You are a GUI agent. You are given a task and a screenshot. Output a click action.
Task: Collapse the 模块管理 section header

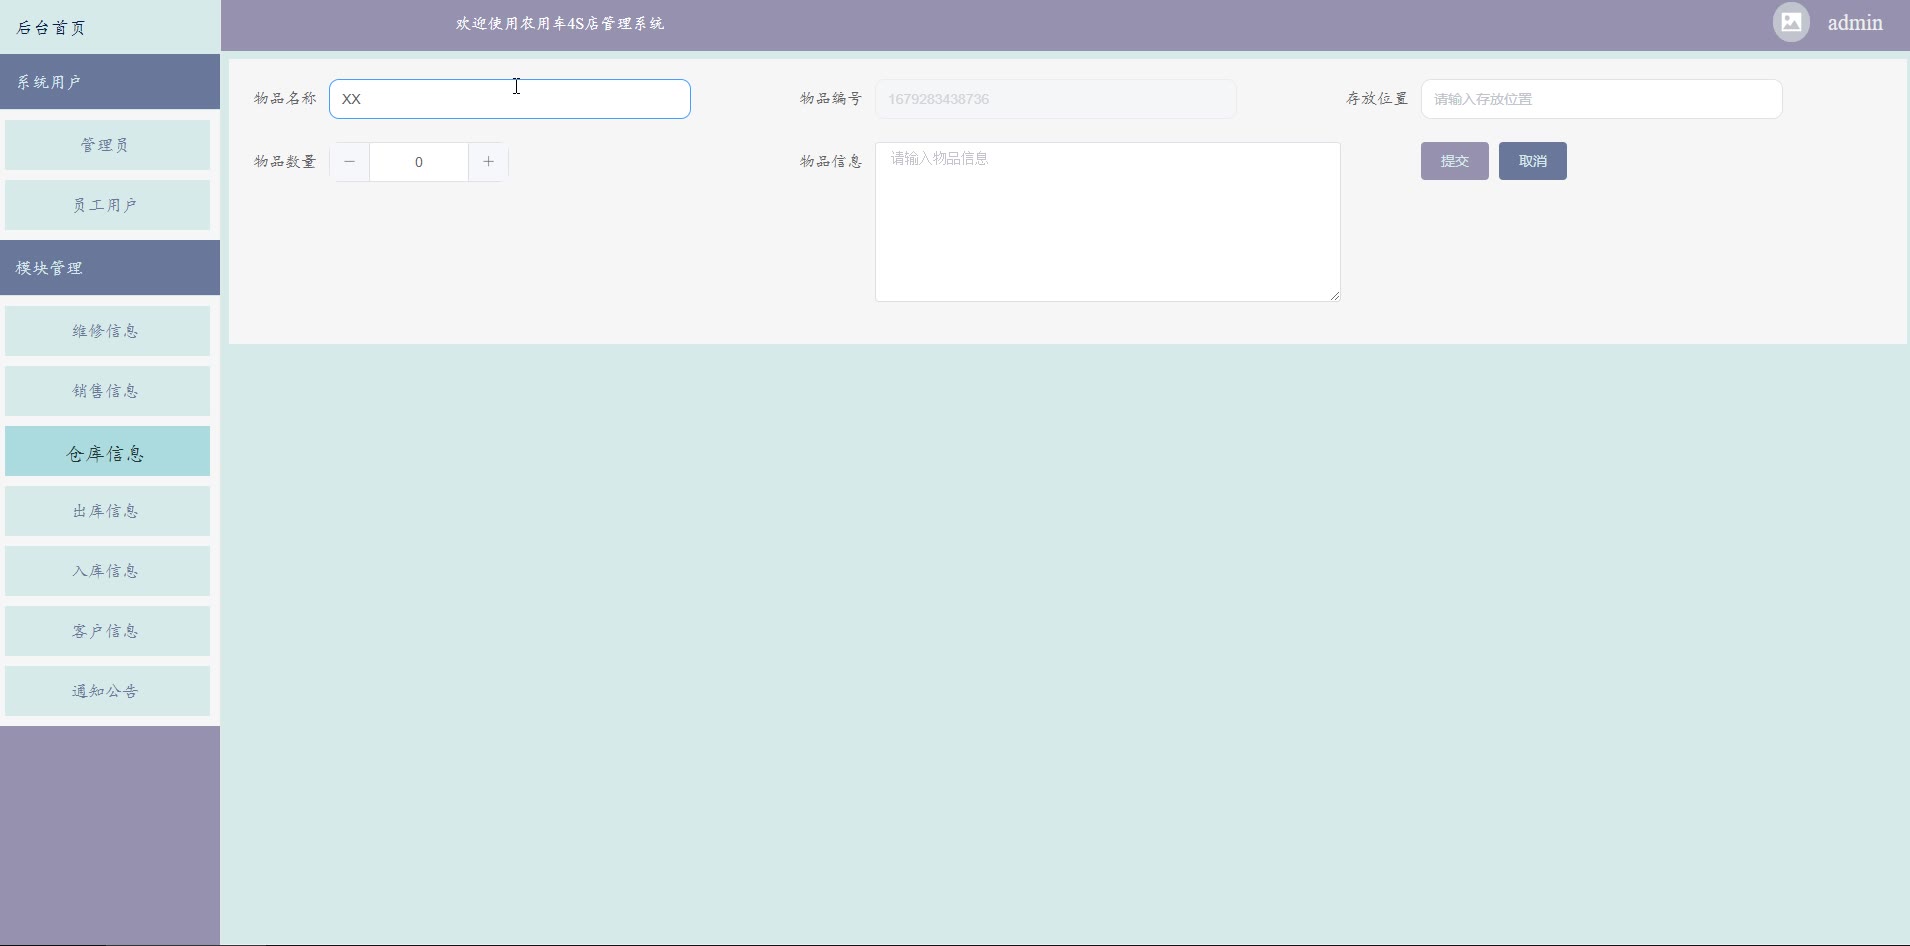pyautogui.click(x=110, y=268)
